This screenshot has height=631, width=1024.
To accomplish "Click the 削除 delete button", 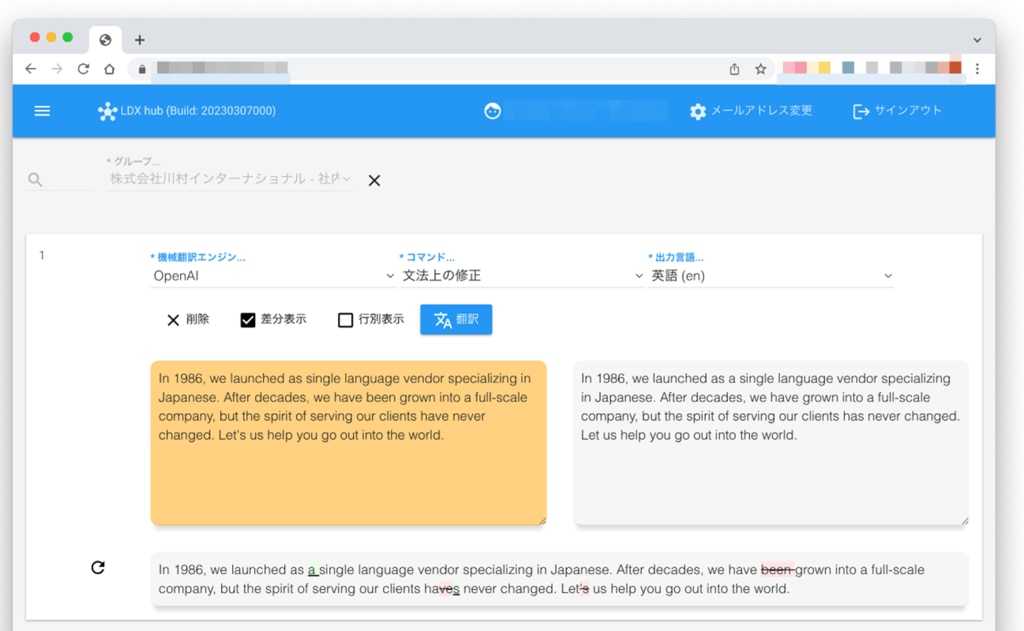I will point(187,320).
